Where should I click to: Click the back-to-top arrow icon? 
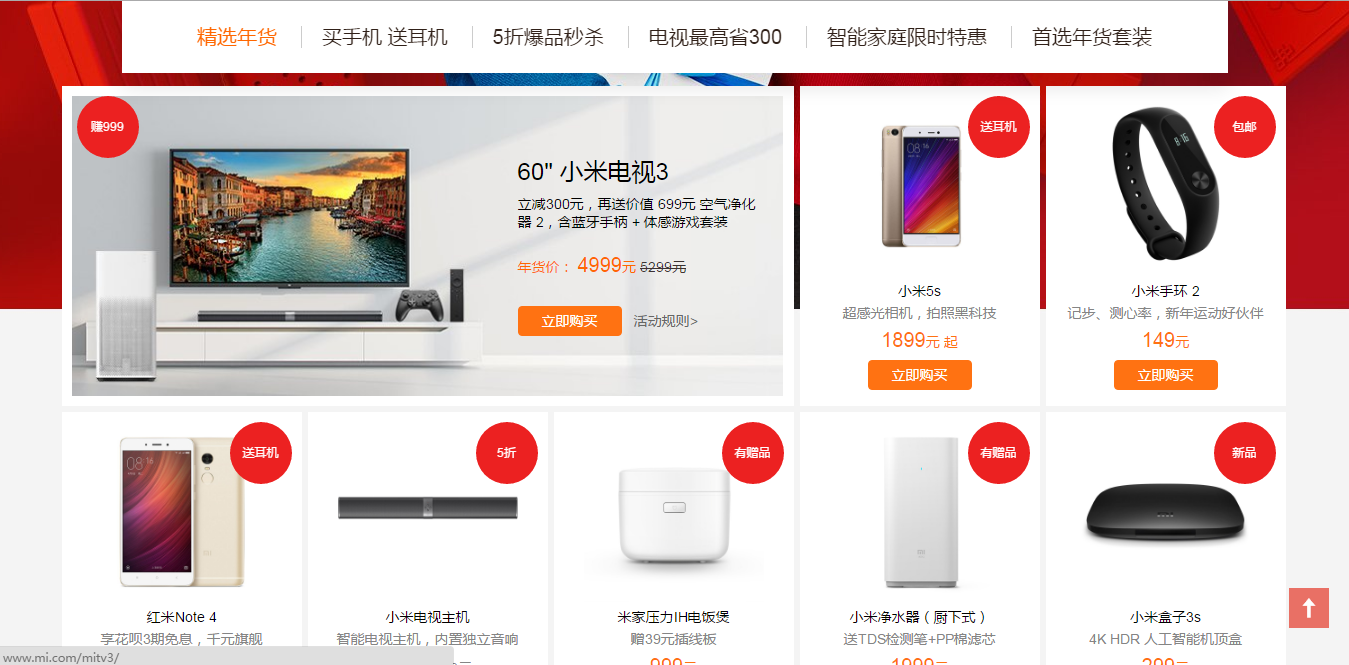(x=1309, y=608)
